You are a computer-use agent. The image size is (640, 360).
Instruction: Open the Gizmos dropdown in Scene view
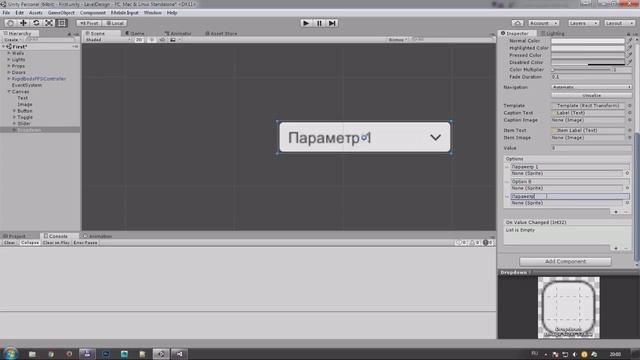click(x=398, y=40)
